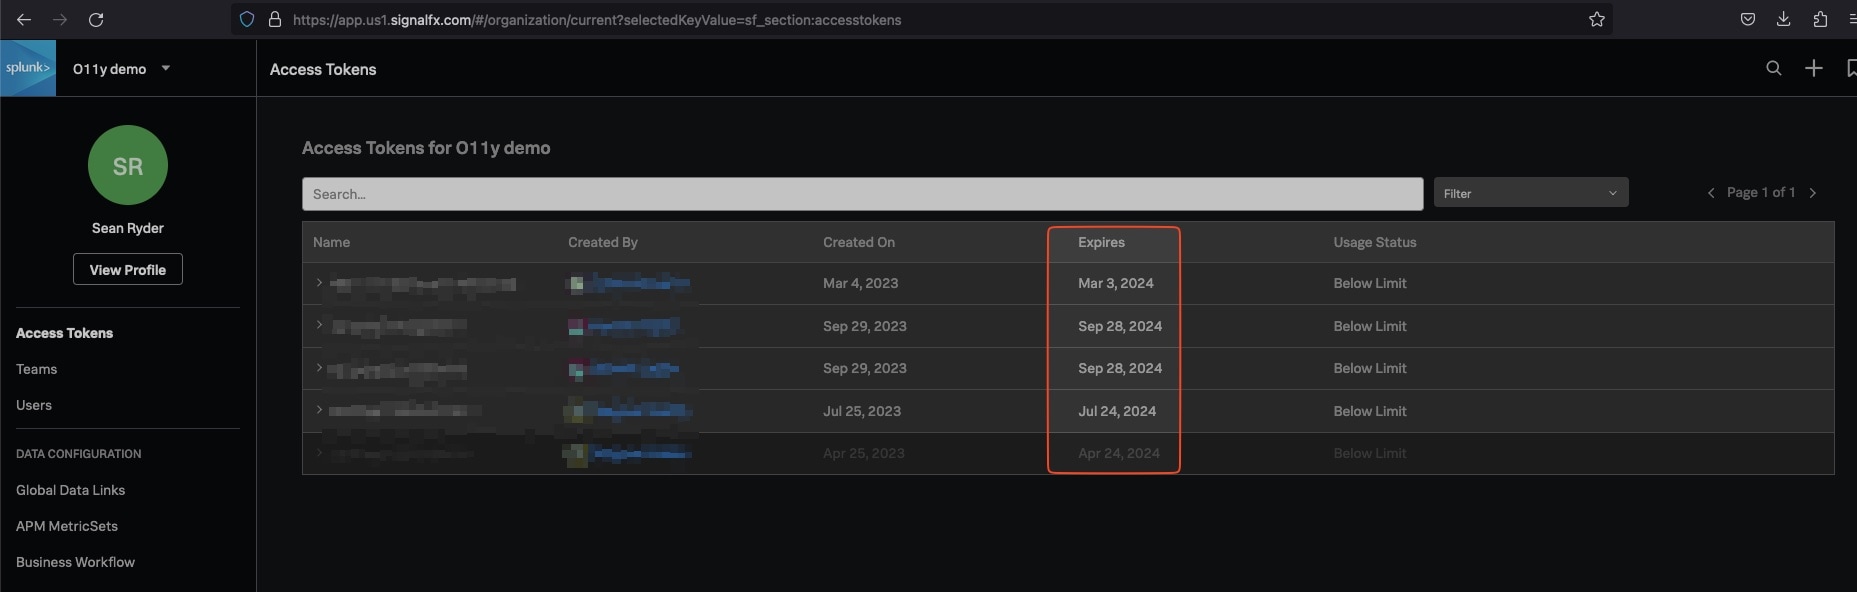Click the tracking protection shield icon

click(x=247, y=20)
